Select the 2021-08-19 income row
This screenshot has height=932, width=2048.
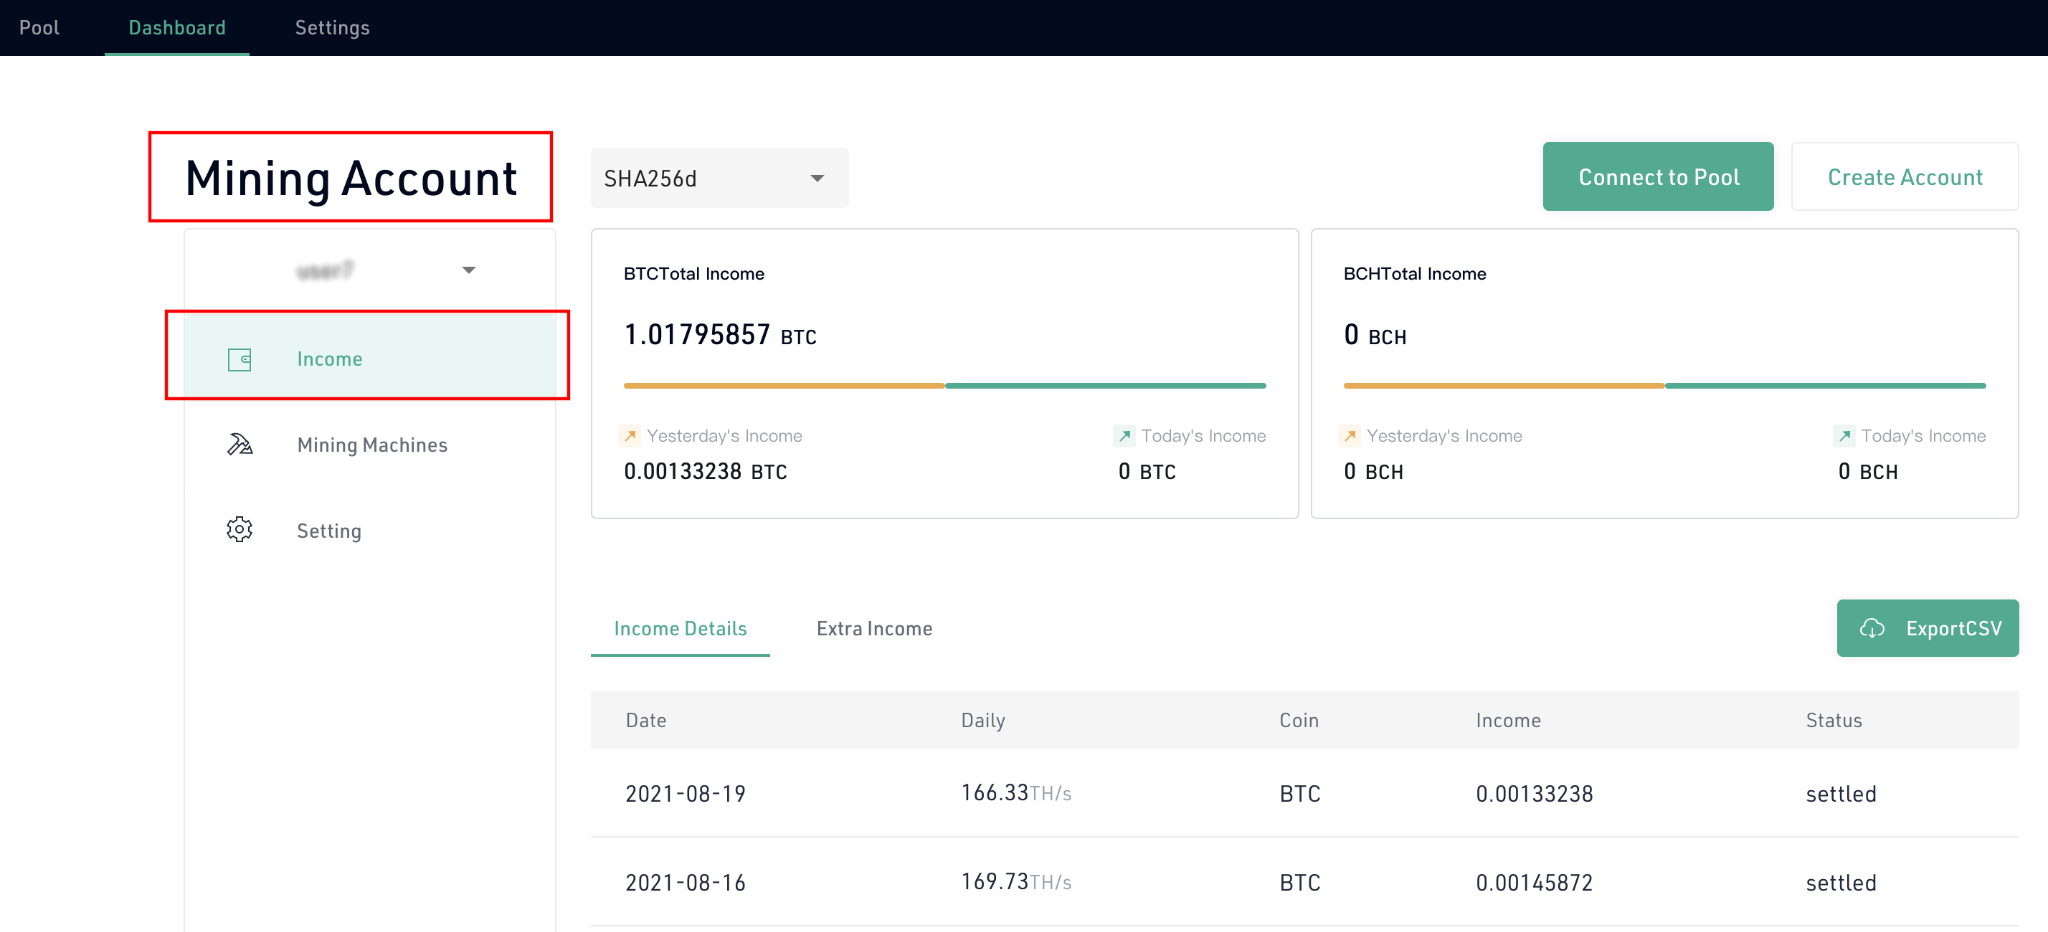[1305, 793]
